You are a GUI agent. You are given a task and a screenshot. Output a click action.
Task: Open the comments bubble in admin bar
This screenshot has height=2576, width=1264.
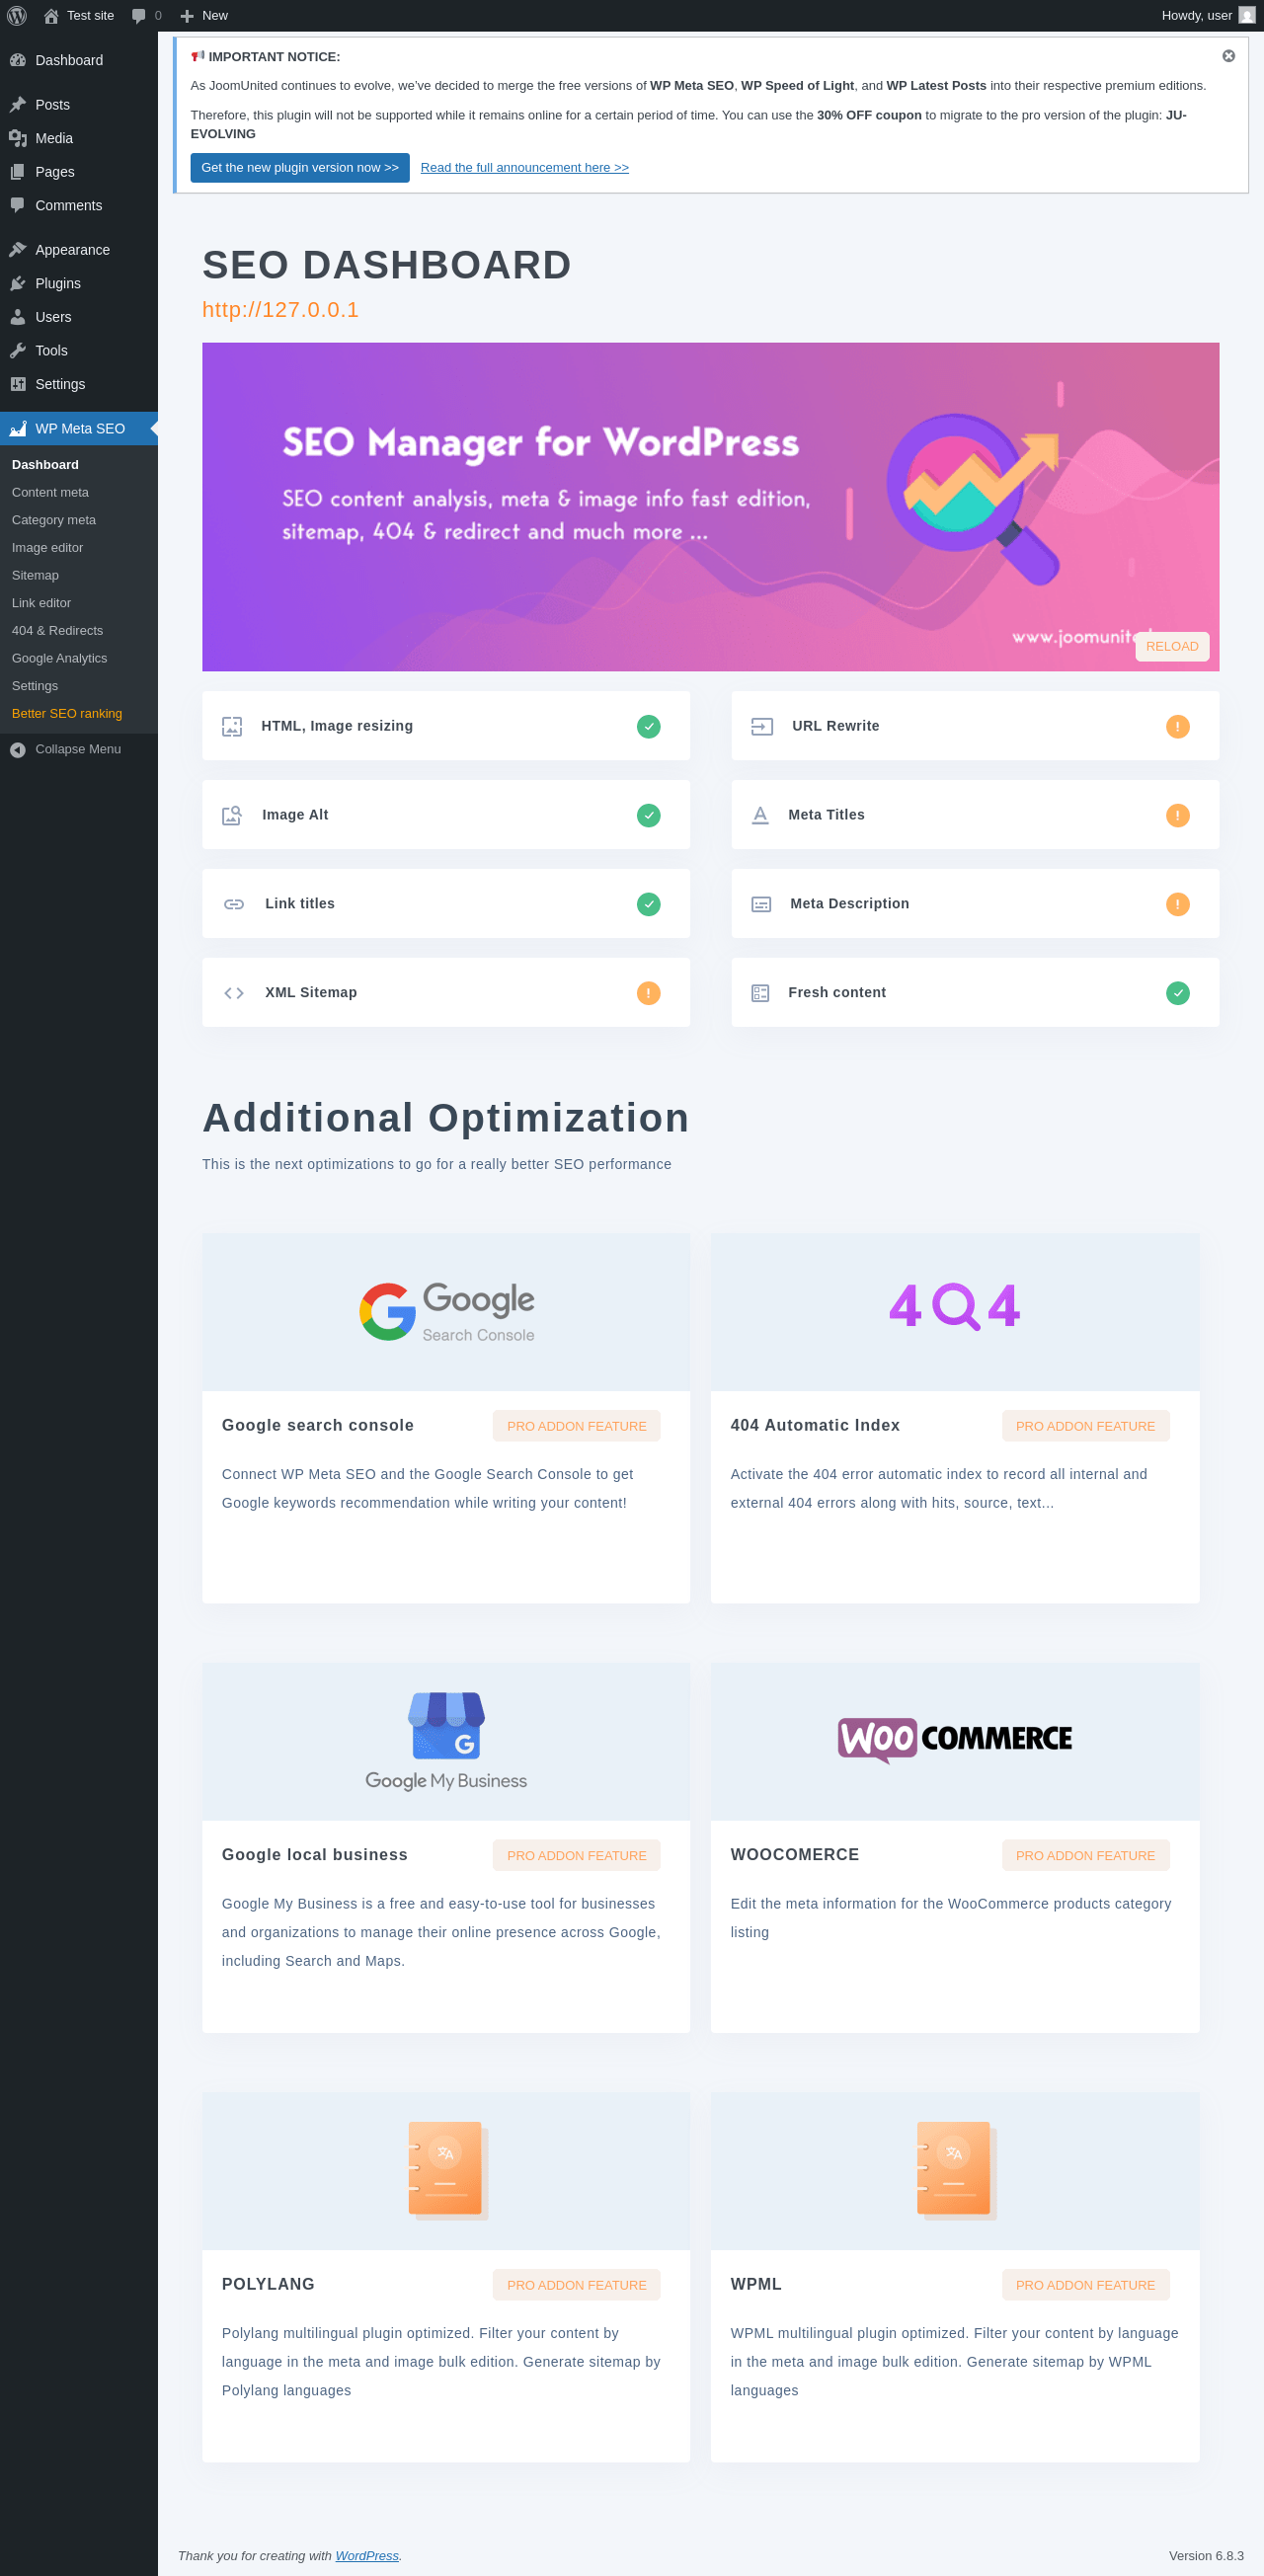[x=146, y=15]
